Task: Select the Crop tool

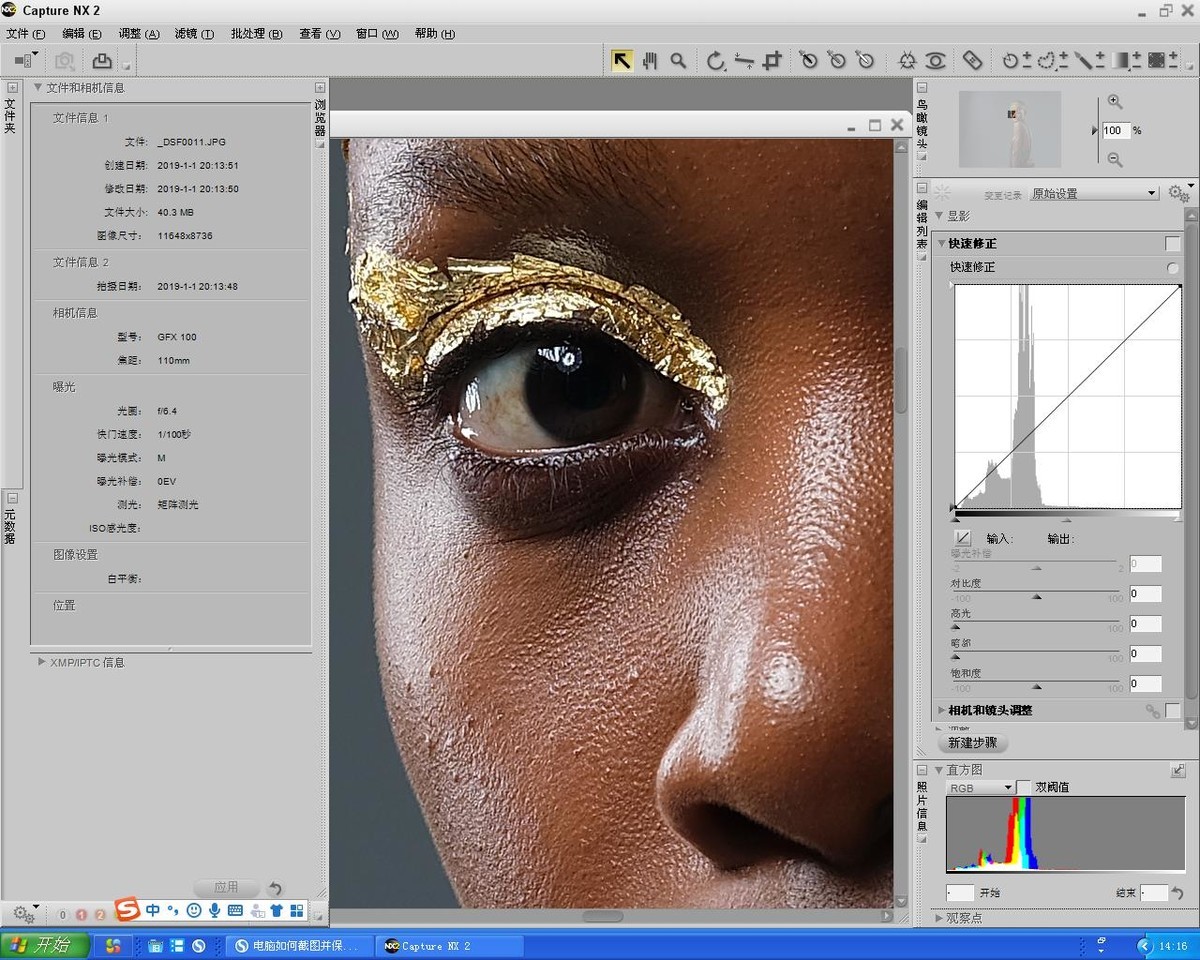Action: pyautogui.click(x=772, y=61)
